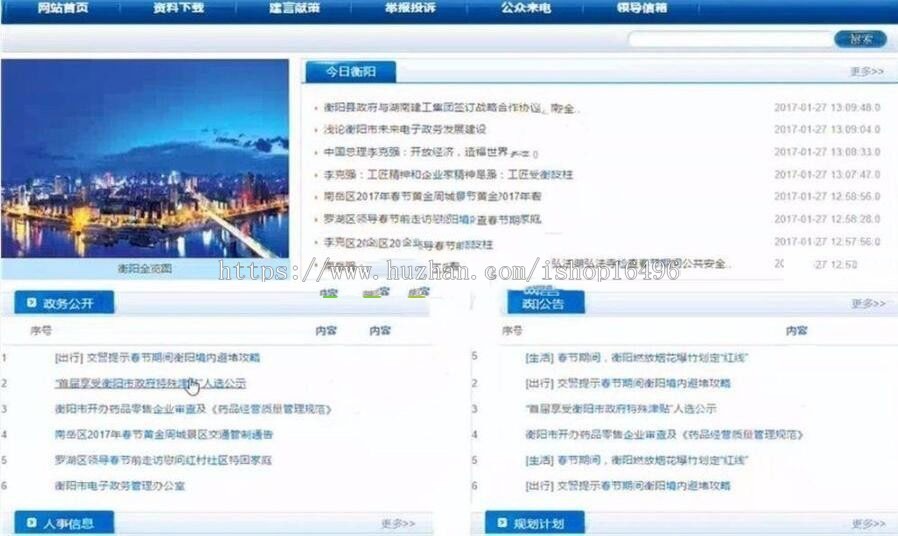This screenshot has width=898, height=536.
Task: Open 今日衡阳 news 罗湖区领导春节前走访慰问
Action: [x=432, y=219]
